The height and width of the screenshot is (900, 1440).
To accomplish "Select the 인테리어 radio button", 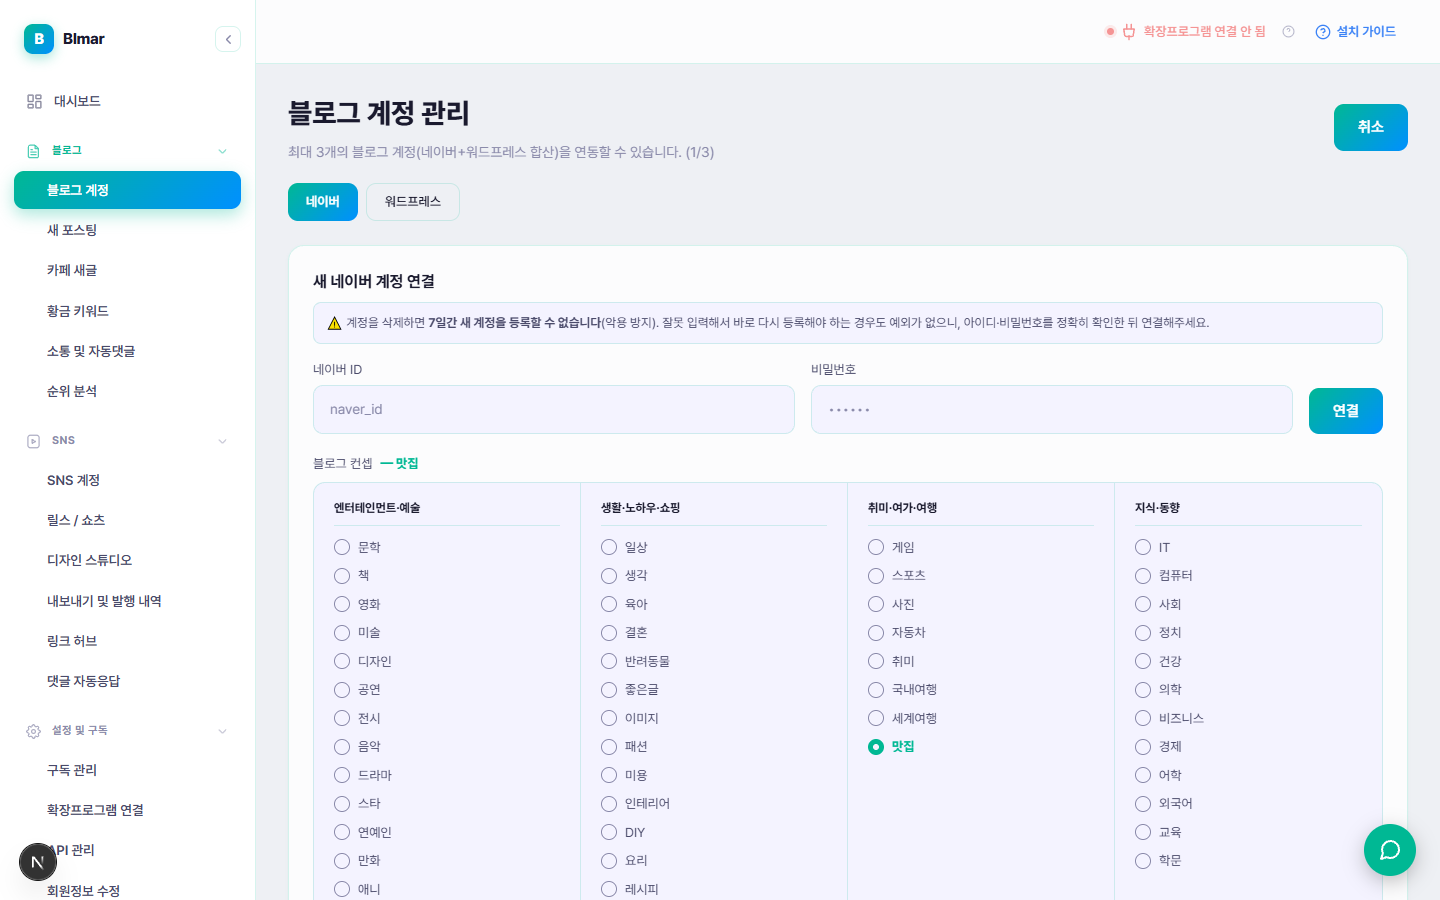I will pos(609,804).
